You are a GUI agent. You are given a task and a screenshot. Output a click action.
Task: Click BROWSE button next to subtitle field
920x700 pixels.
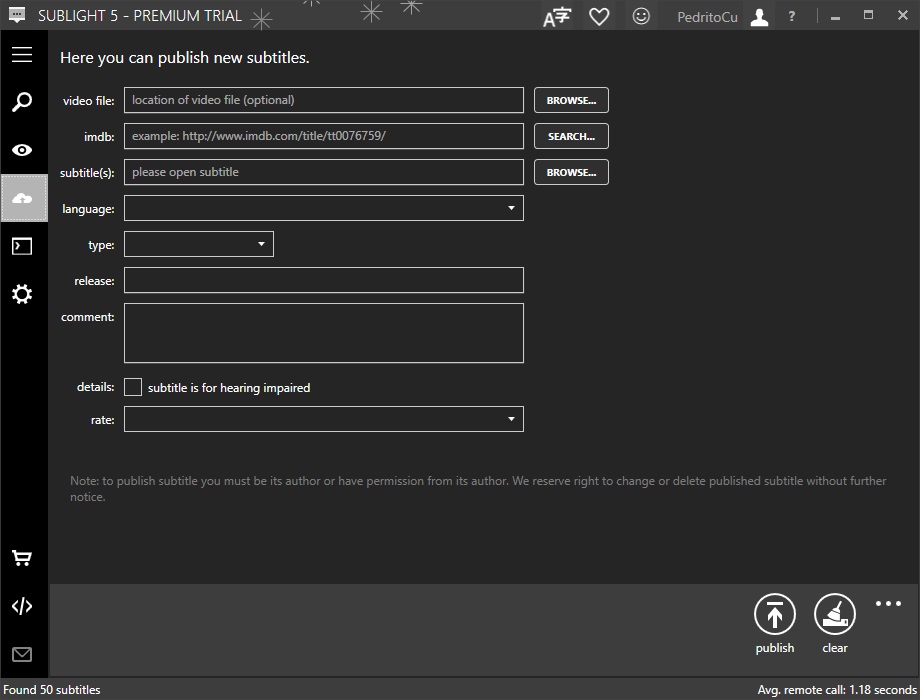click(x=571, y=173)
